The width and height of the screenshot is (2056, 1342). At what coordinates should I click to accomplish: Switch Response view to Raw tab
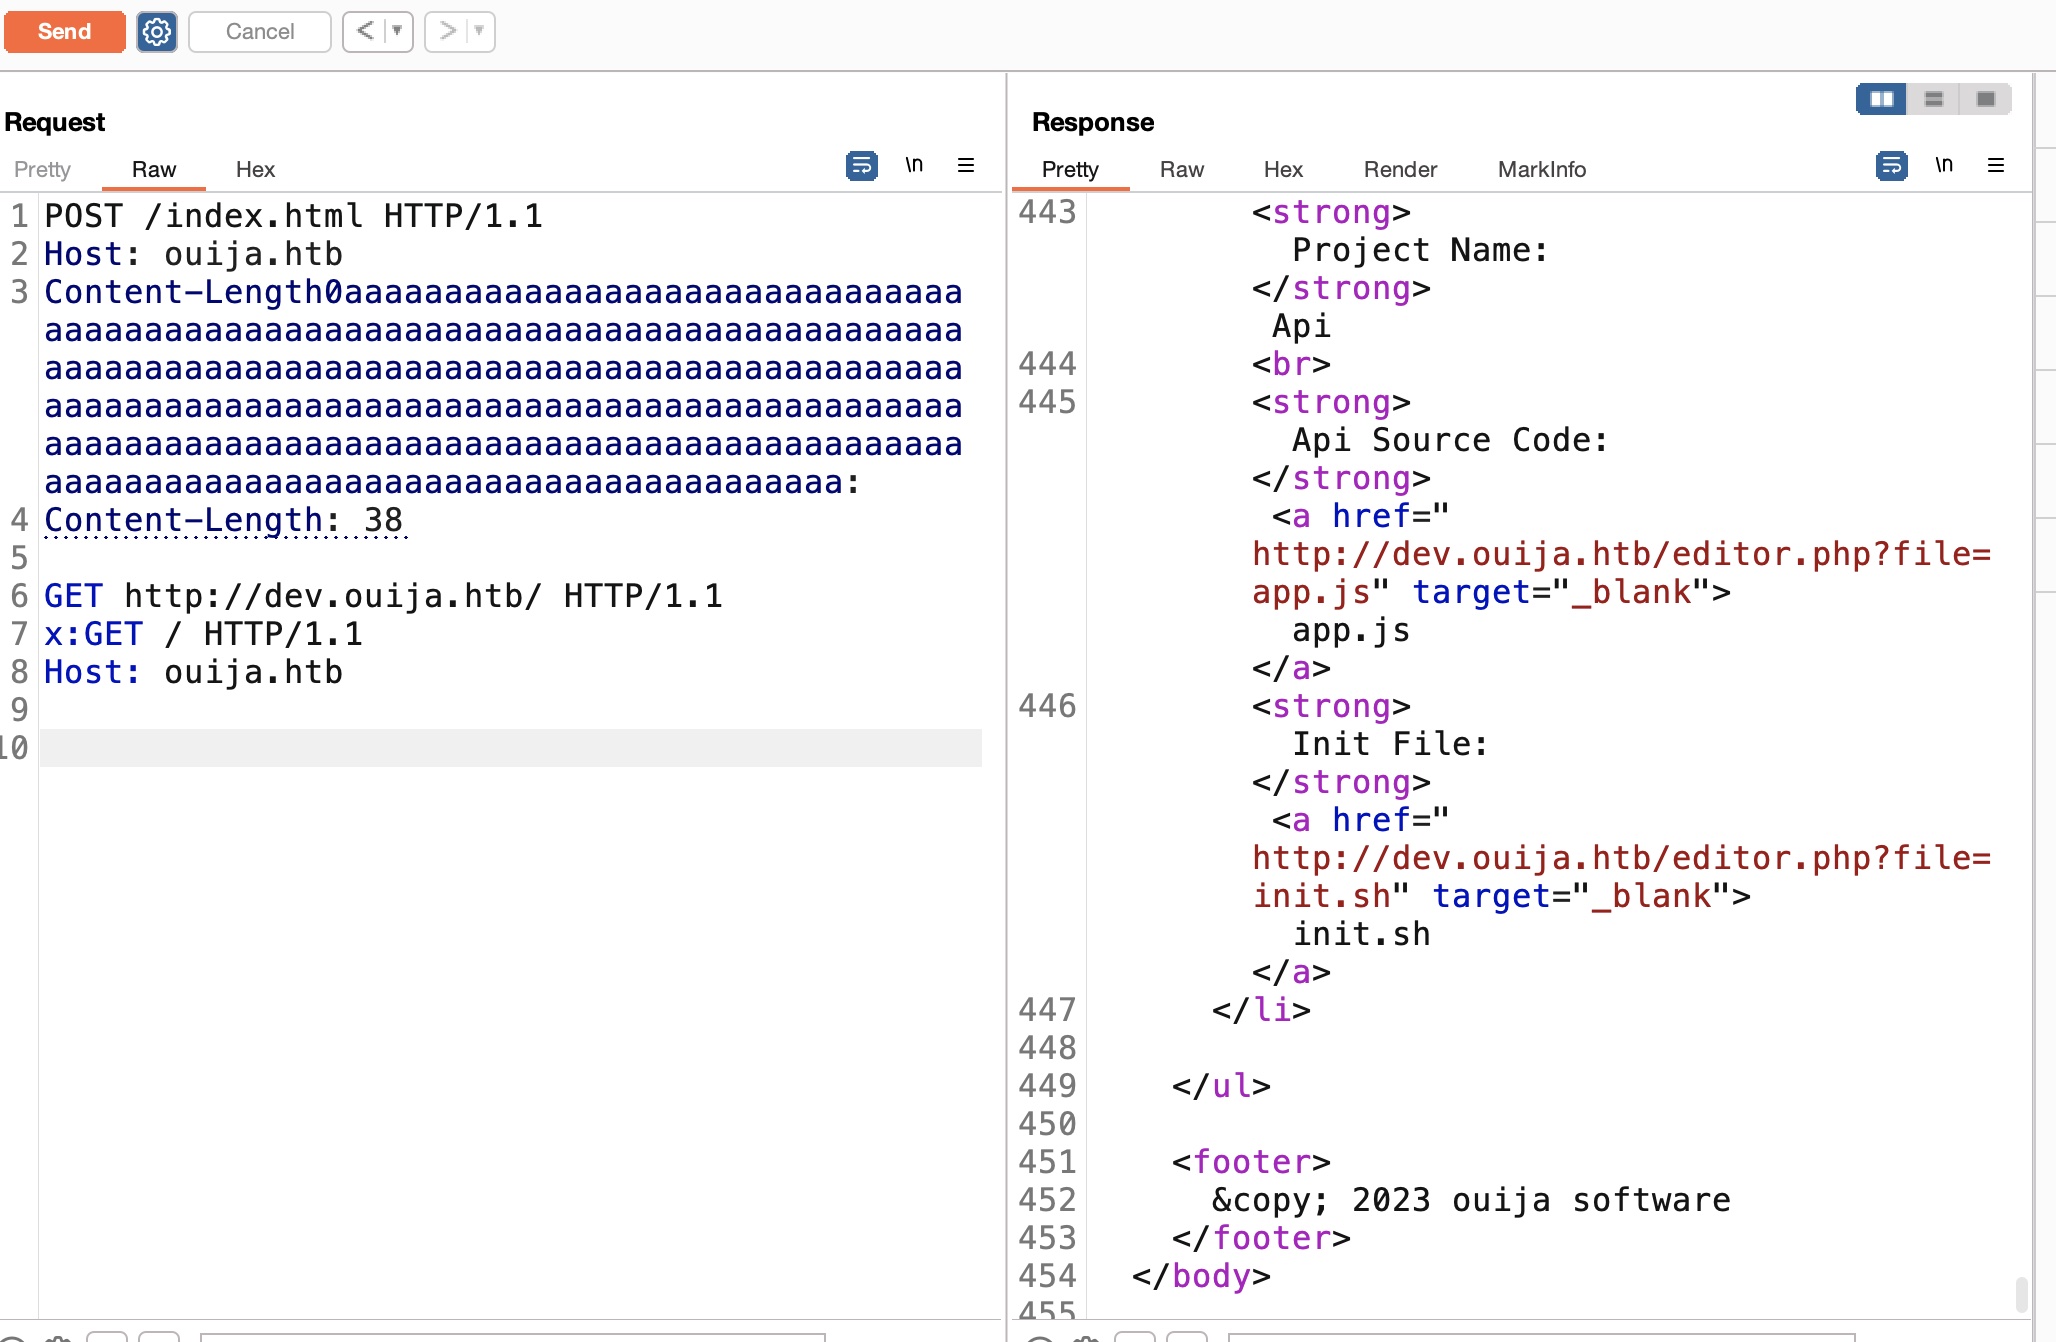1181,169
